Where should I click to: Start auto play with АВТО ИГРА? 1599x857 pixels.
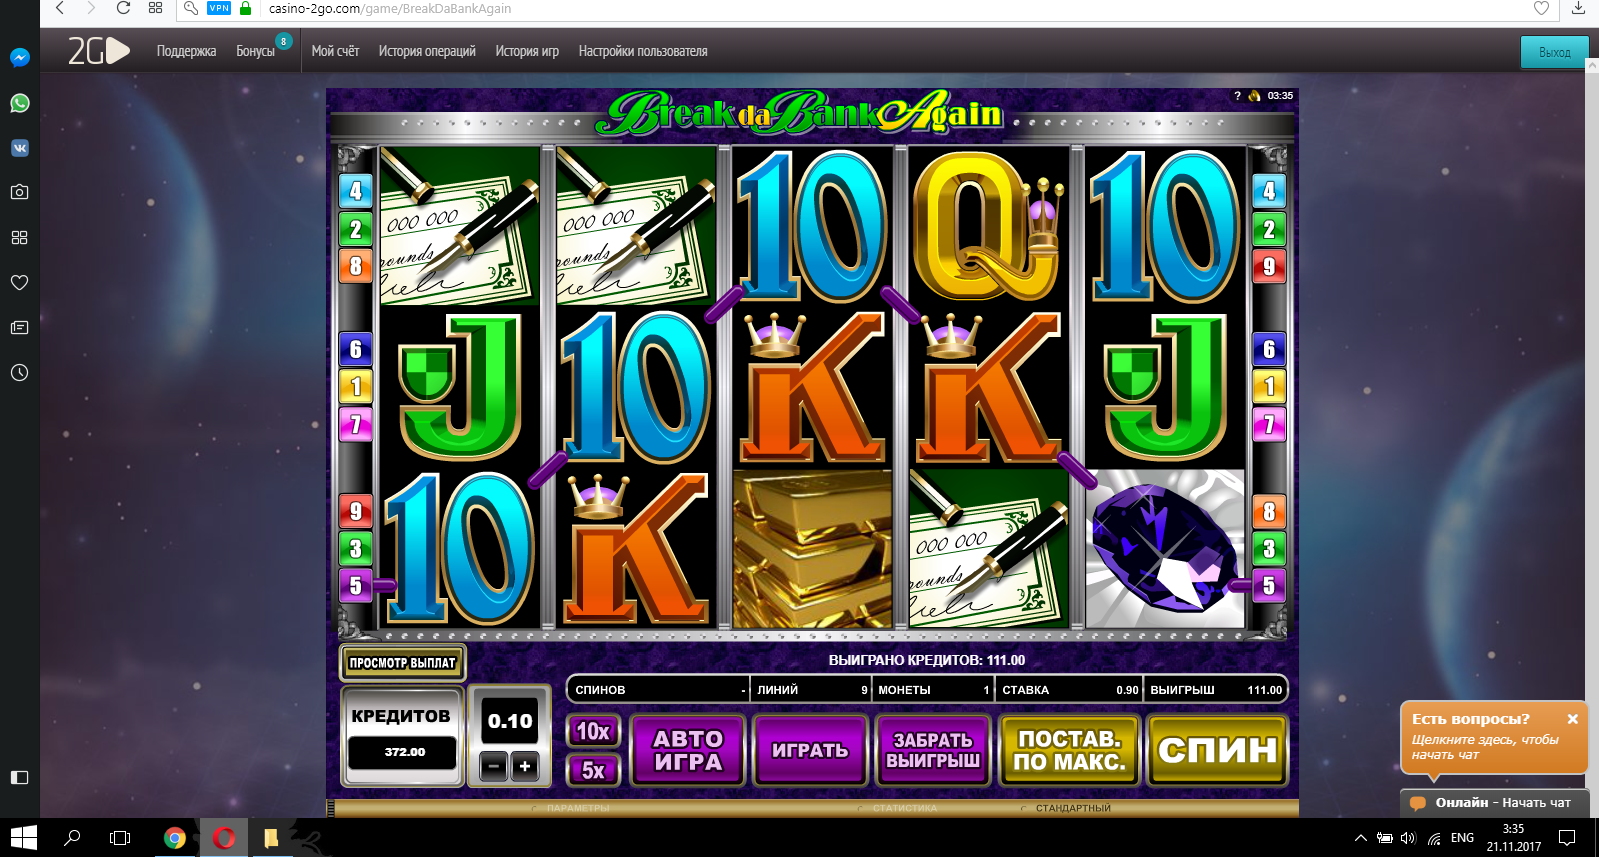[x=688, y=750]
